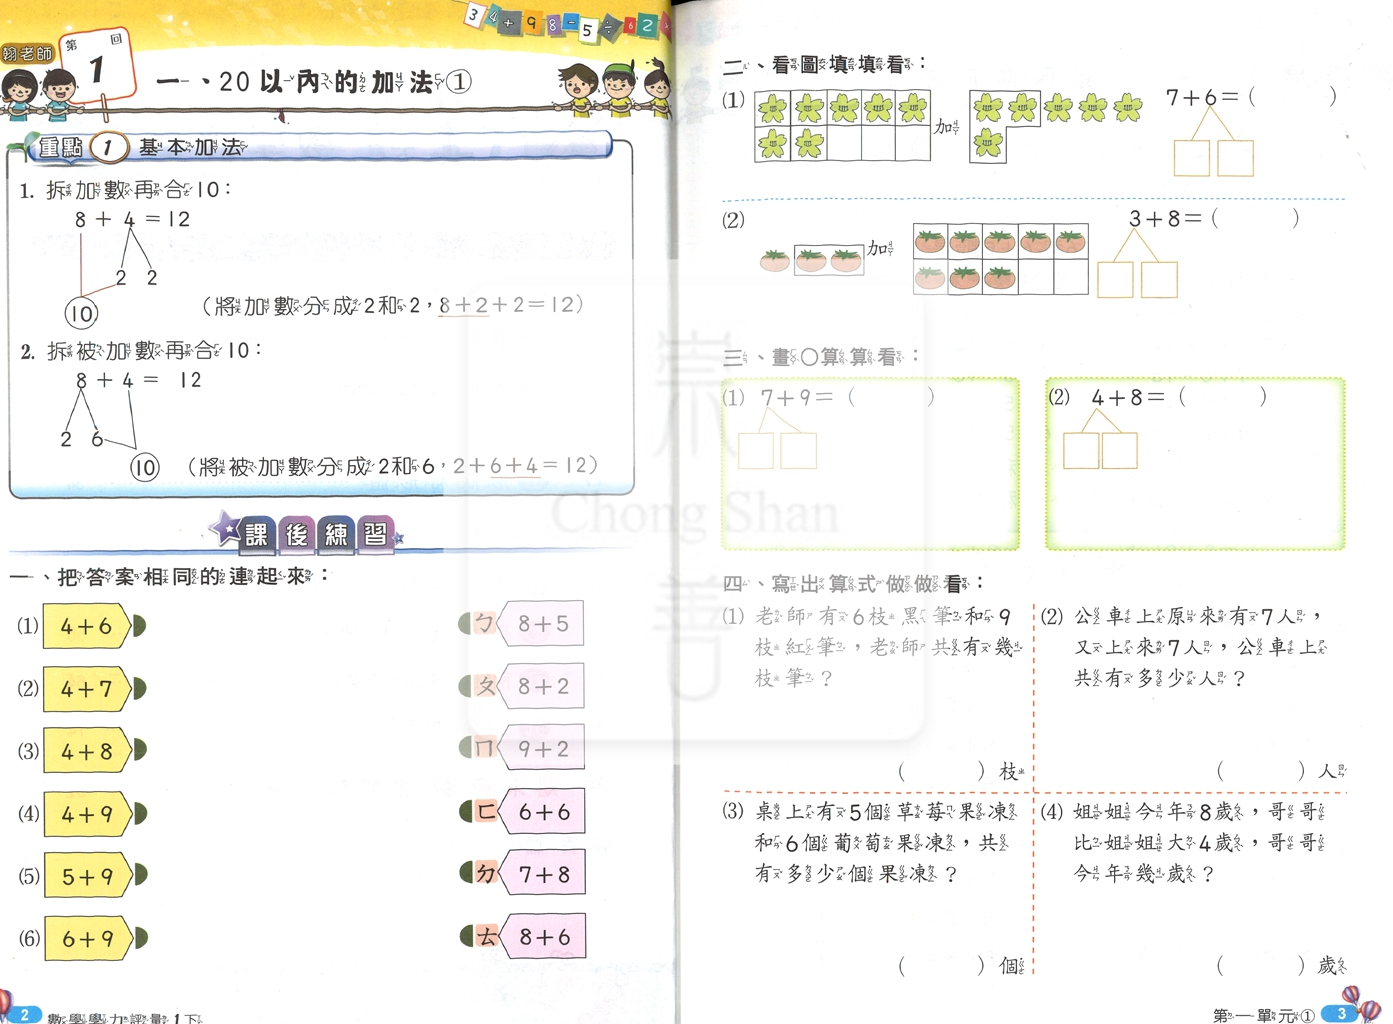Select the pink 7+8 card

541,874
